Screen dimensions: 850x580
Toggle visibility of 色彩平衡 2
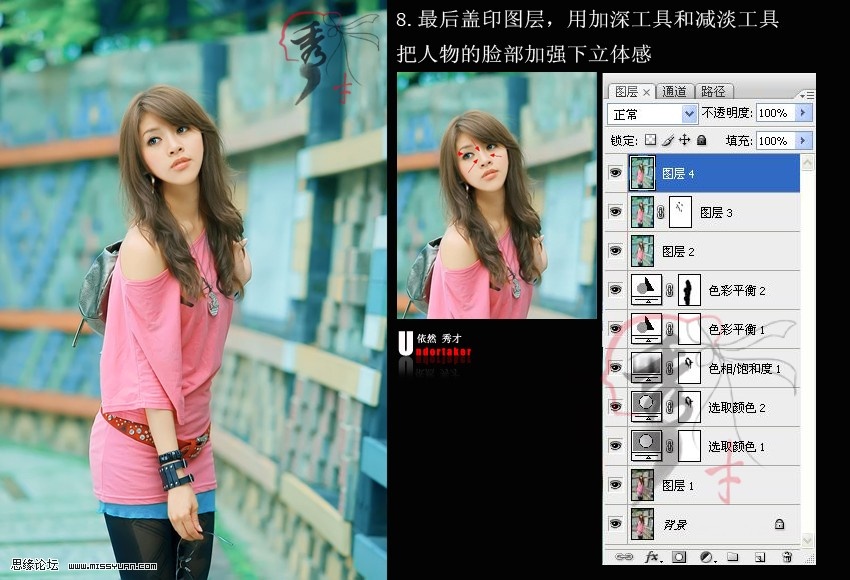coord(615,289)
